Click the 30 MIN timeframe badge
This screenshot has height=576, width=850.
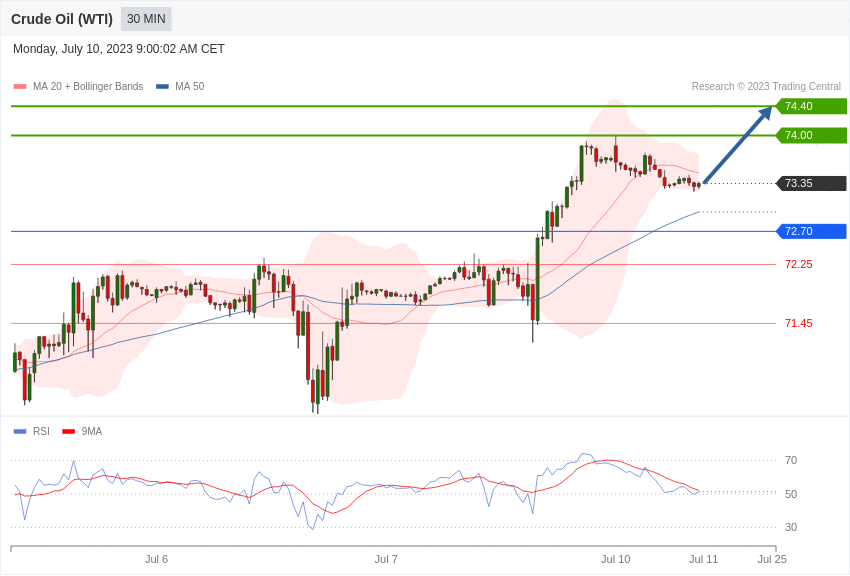[x=146, y=19]
